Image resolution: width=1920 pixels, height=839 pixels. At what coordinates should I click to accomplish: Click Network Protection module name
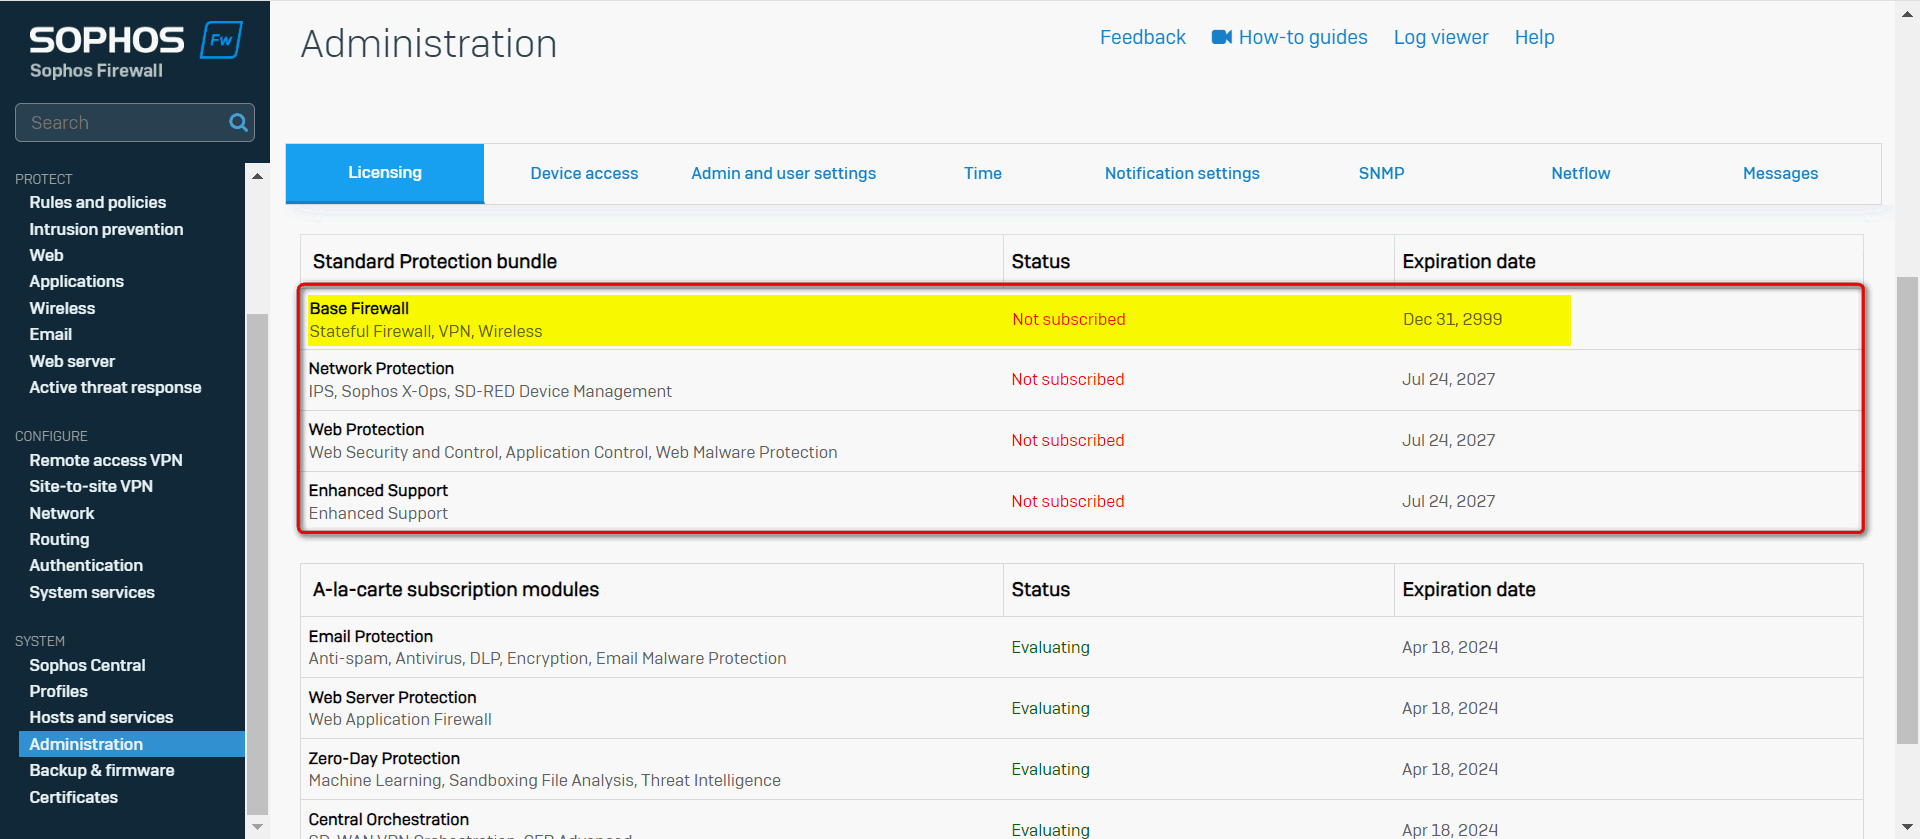(x=381, y=368)
